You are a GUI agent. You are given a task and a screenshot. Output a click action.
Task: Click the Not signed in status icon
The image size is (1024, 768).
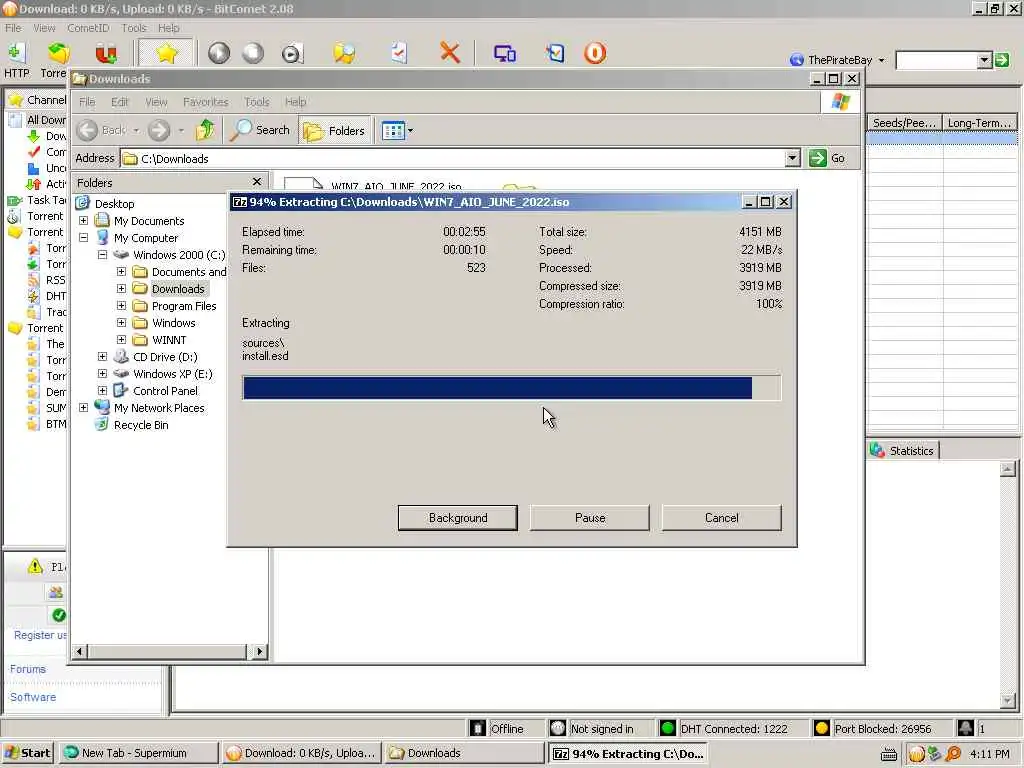tap(557, 728)
